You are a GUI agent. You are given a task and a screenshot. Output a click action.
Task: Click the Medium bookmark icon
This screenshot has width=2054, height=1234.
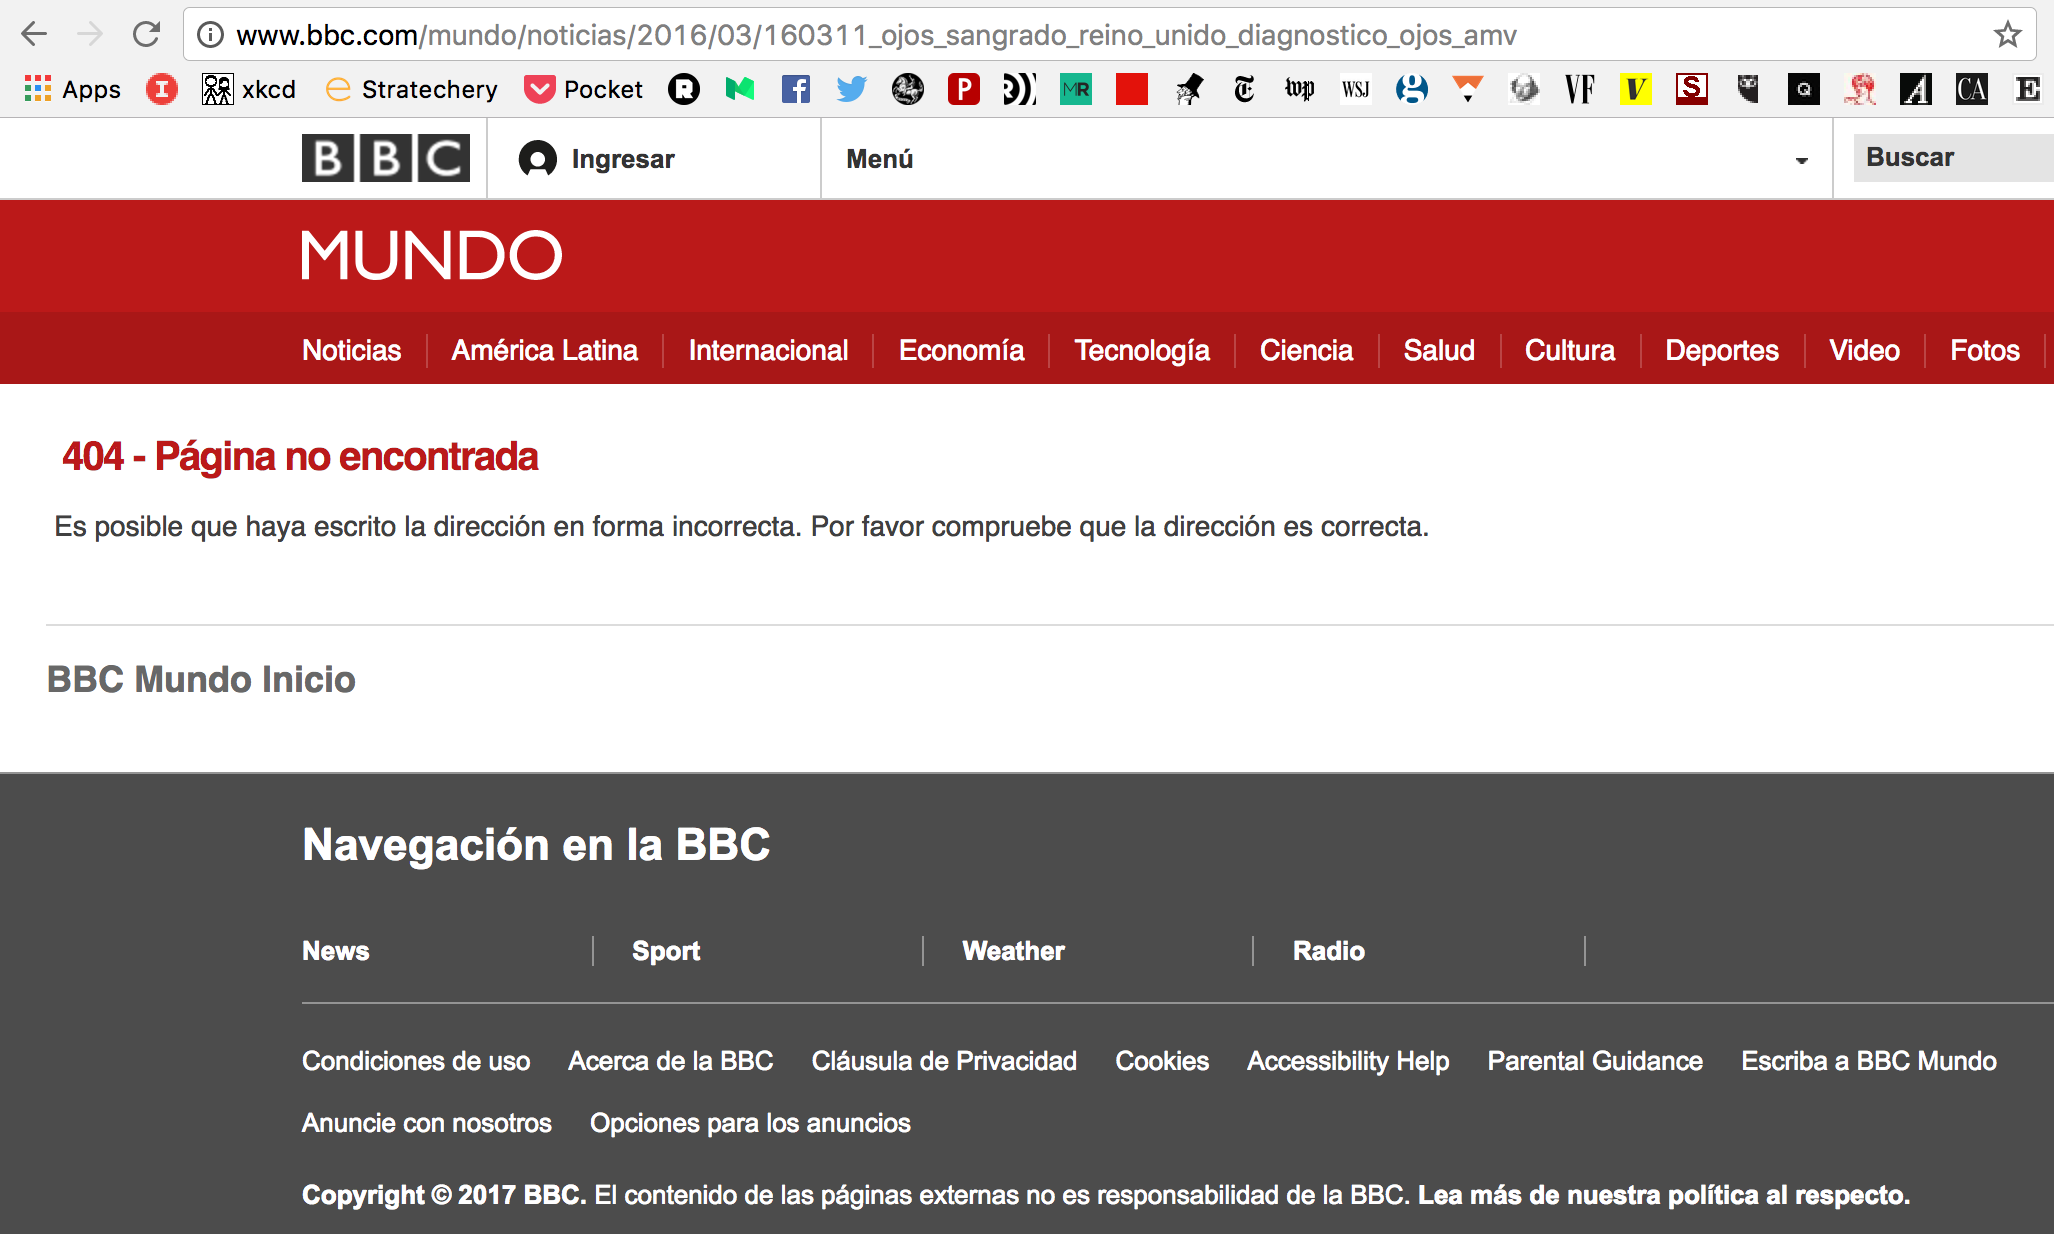[739, 90]
